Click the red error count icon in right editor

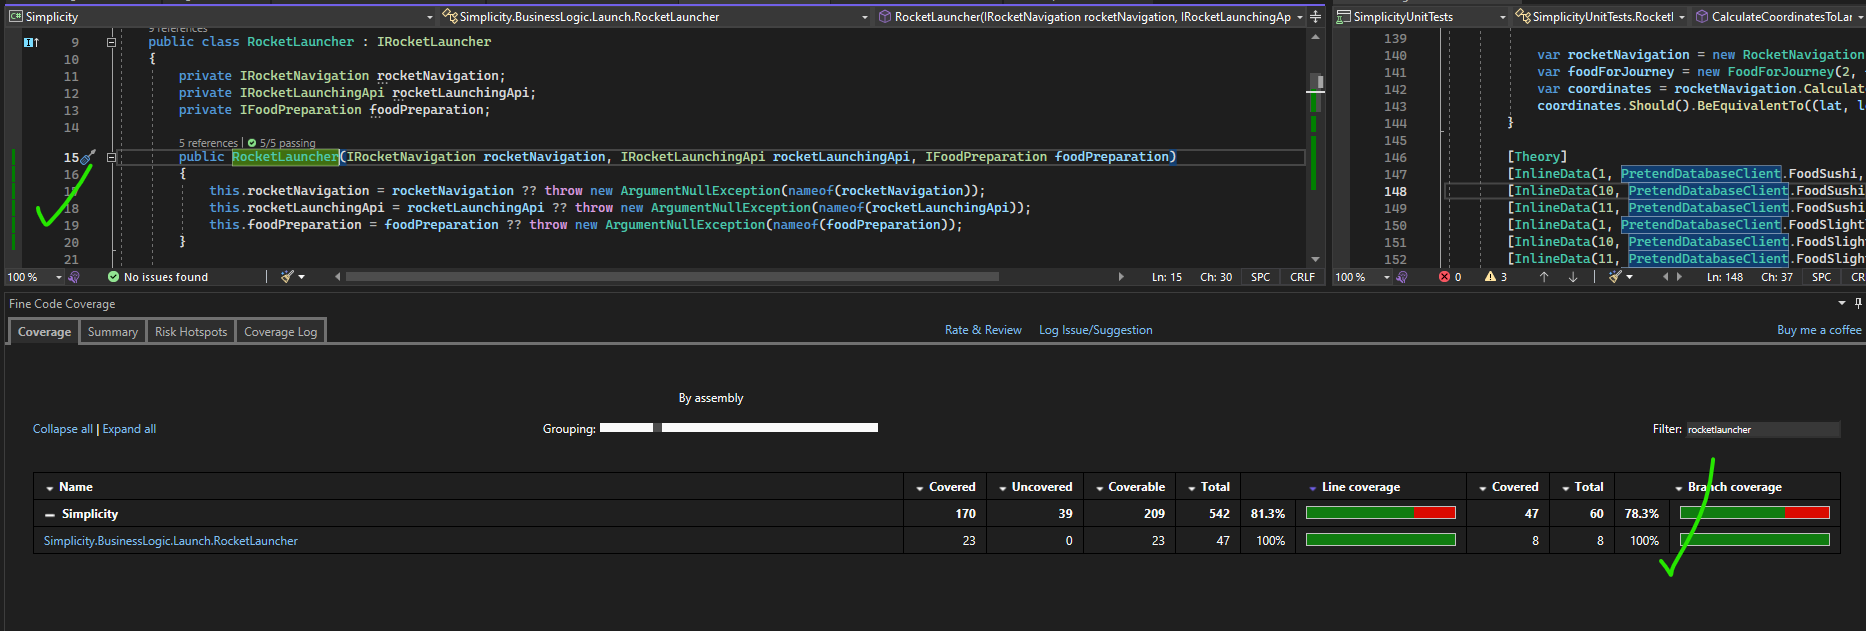pos(1444,277)
